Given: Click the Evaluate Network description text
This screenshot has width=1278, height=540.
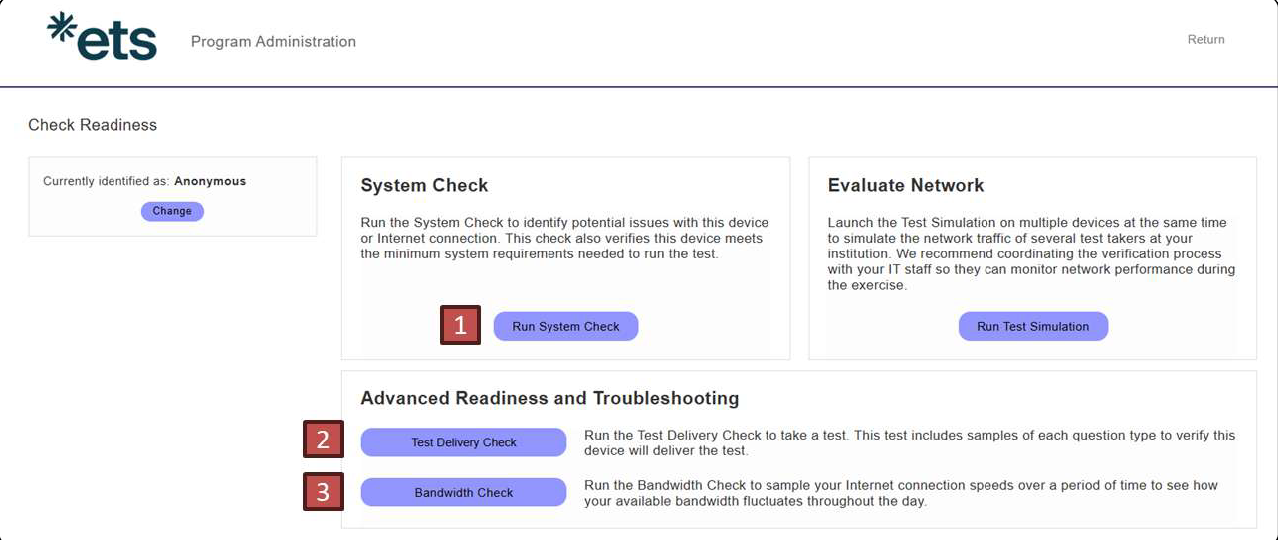Looking at the screenshot, I should (1031, 254).
